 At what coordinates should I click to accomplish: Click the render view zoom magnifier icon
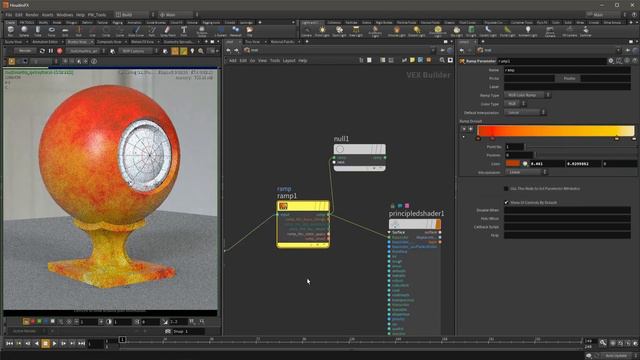point(201,51)
